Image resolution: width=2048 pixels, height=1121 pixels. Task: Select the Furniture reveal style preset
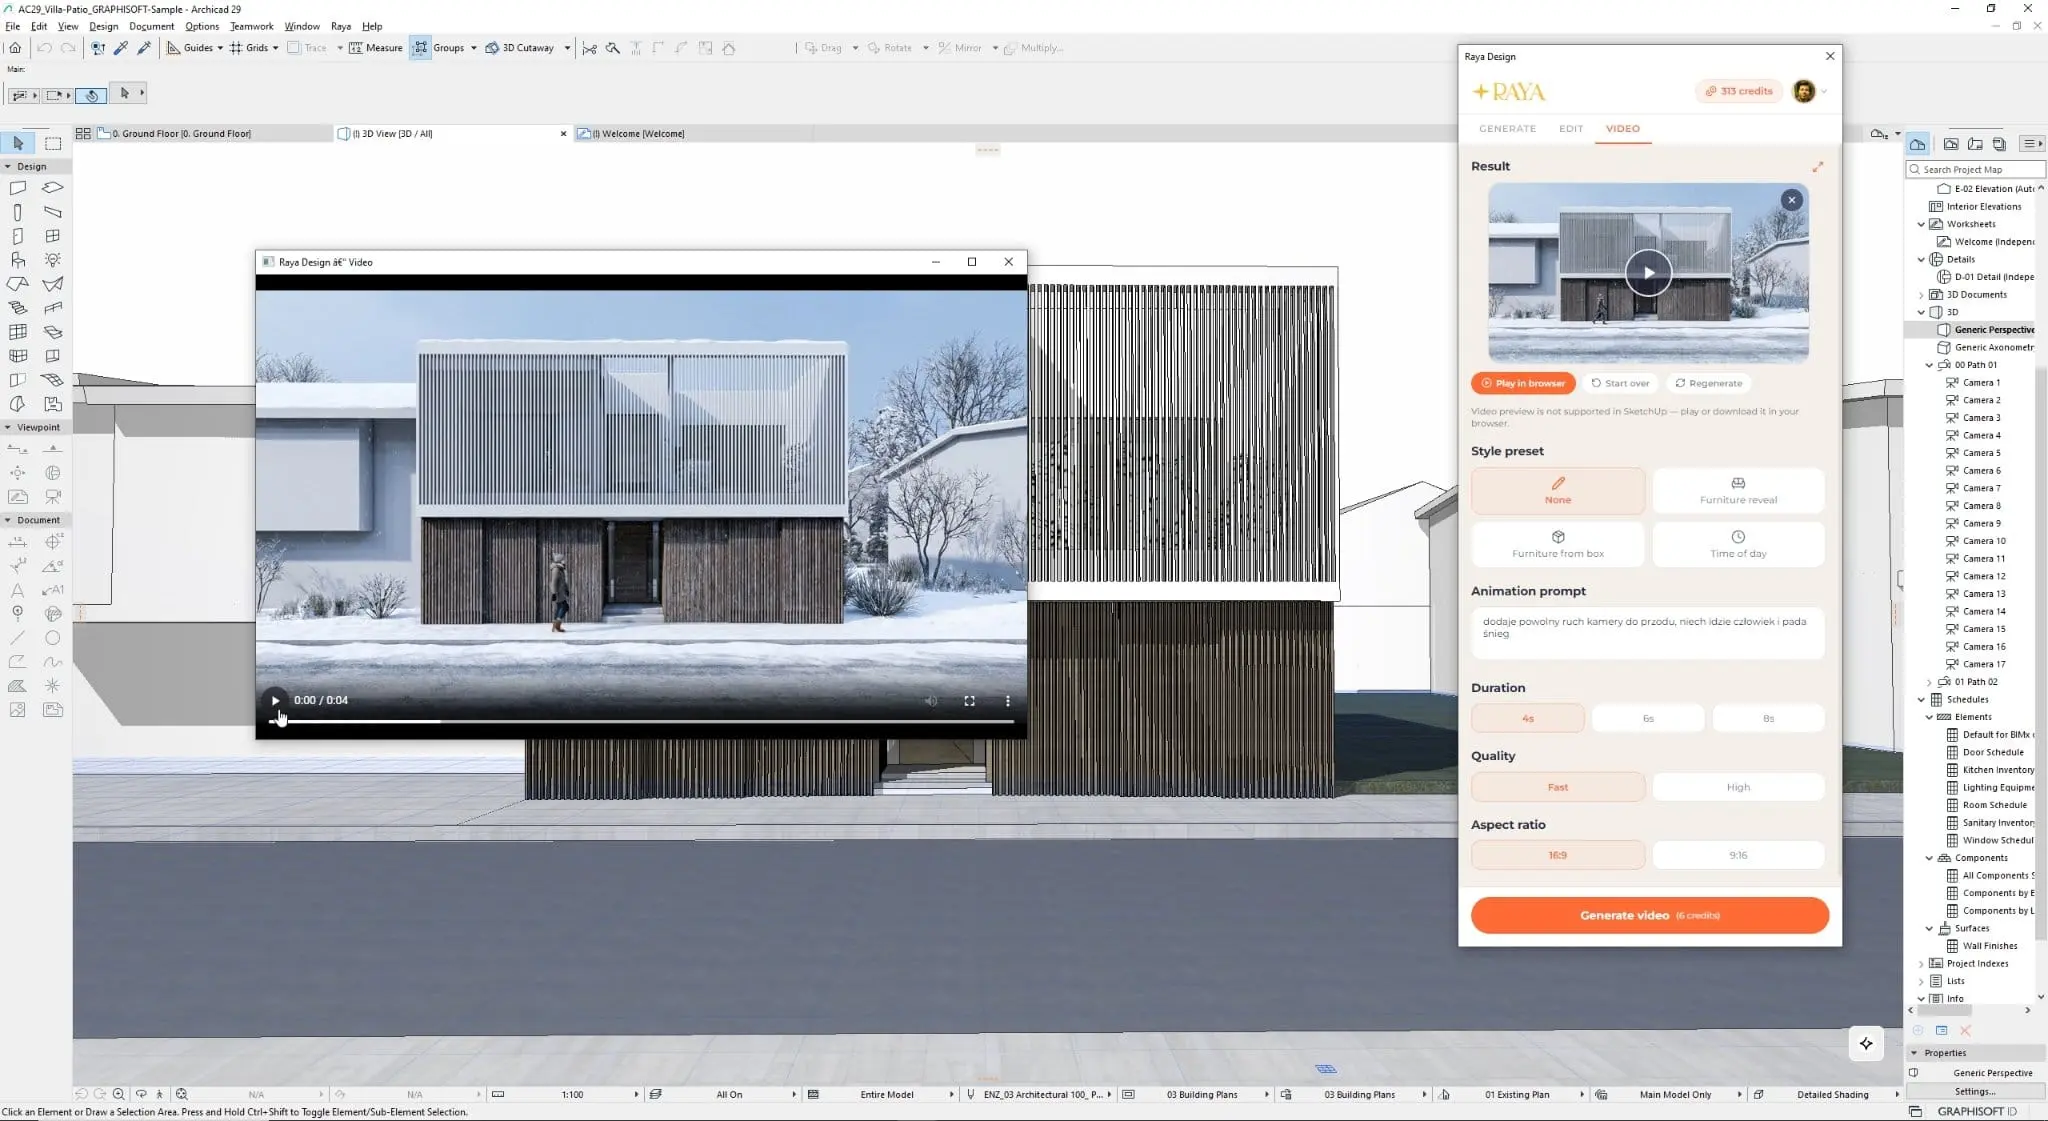(1738, 490)
